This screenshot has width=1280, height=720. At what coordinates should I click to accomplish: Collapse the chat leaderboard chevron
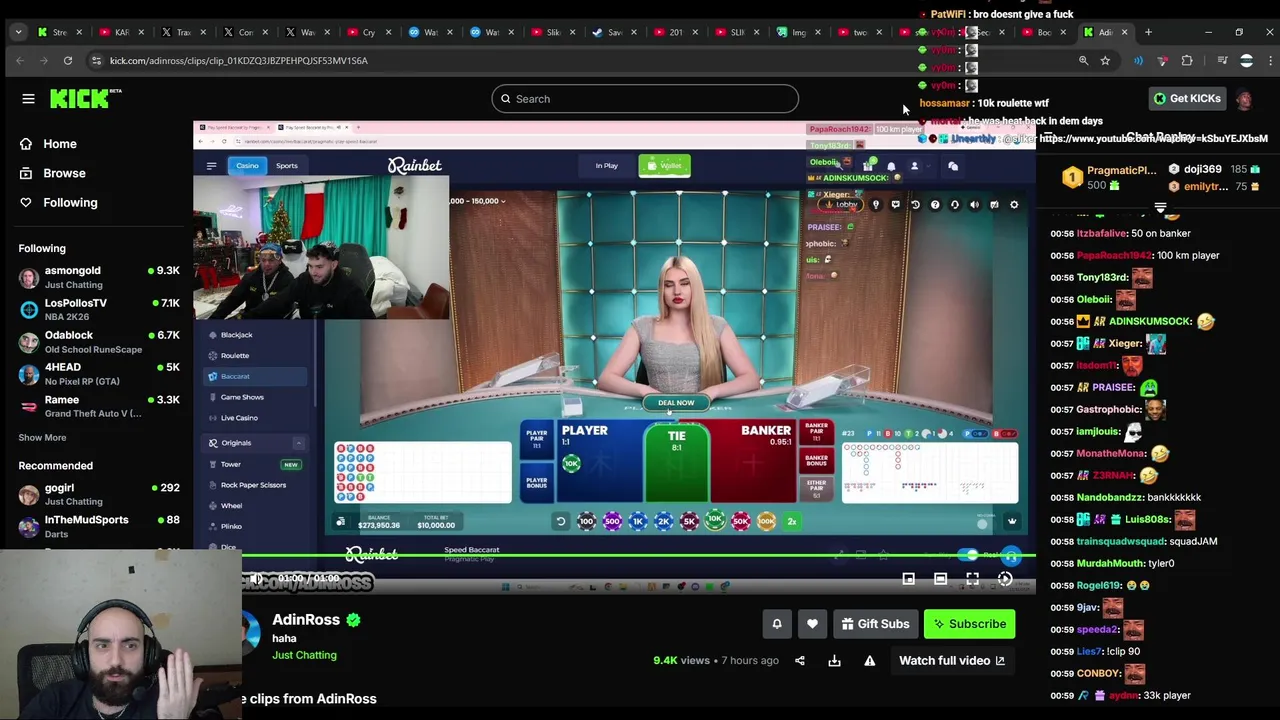pos(1160,208)
